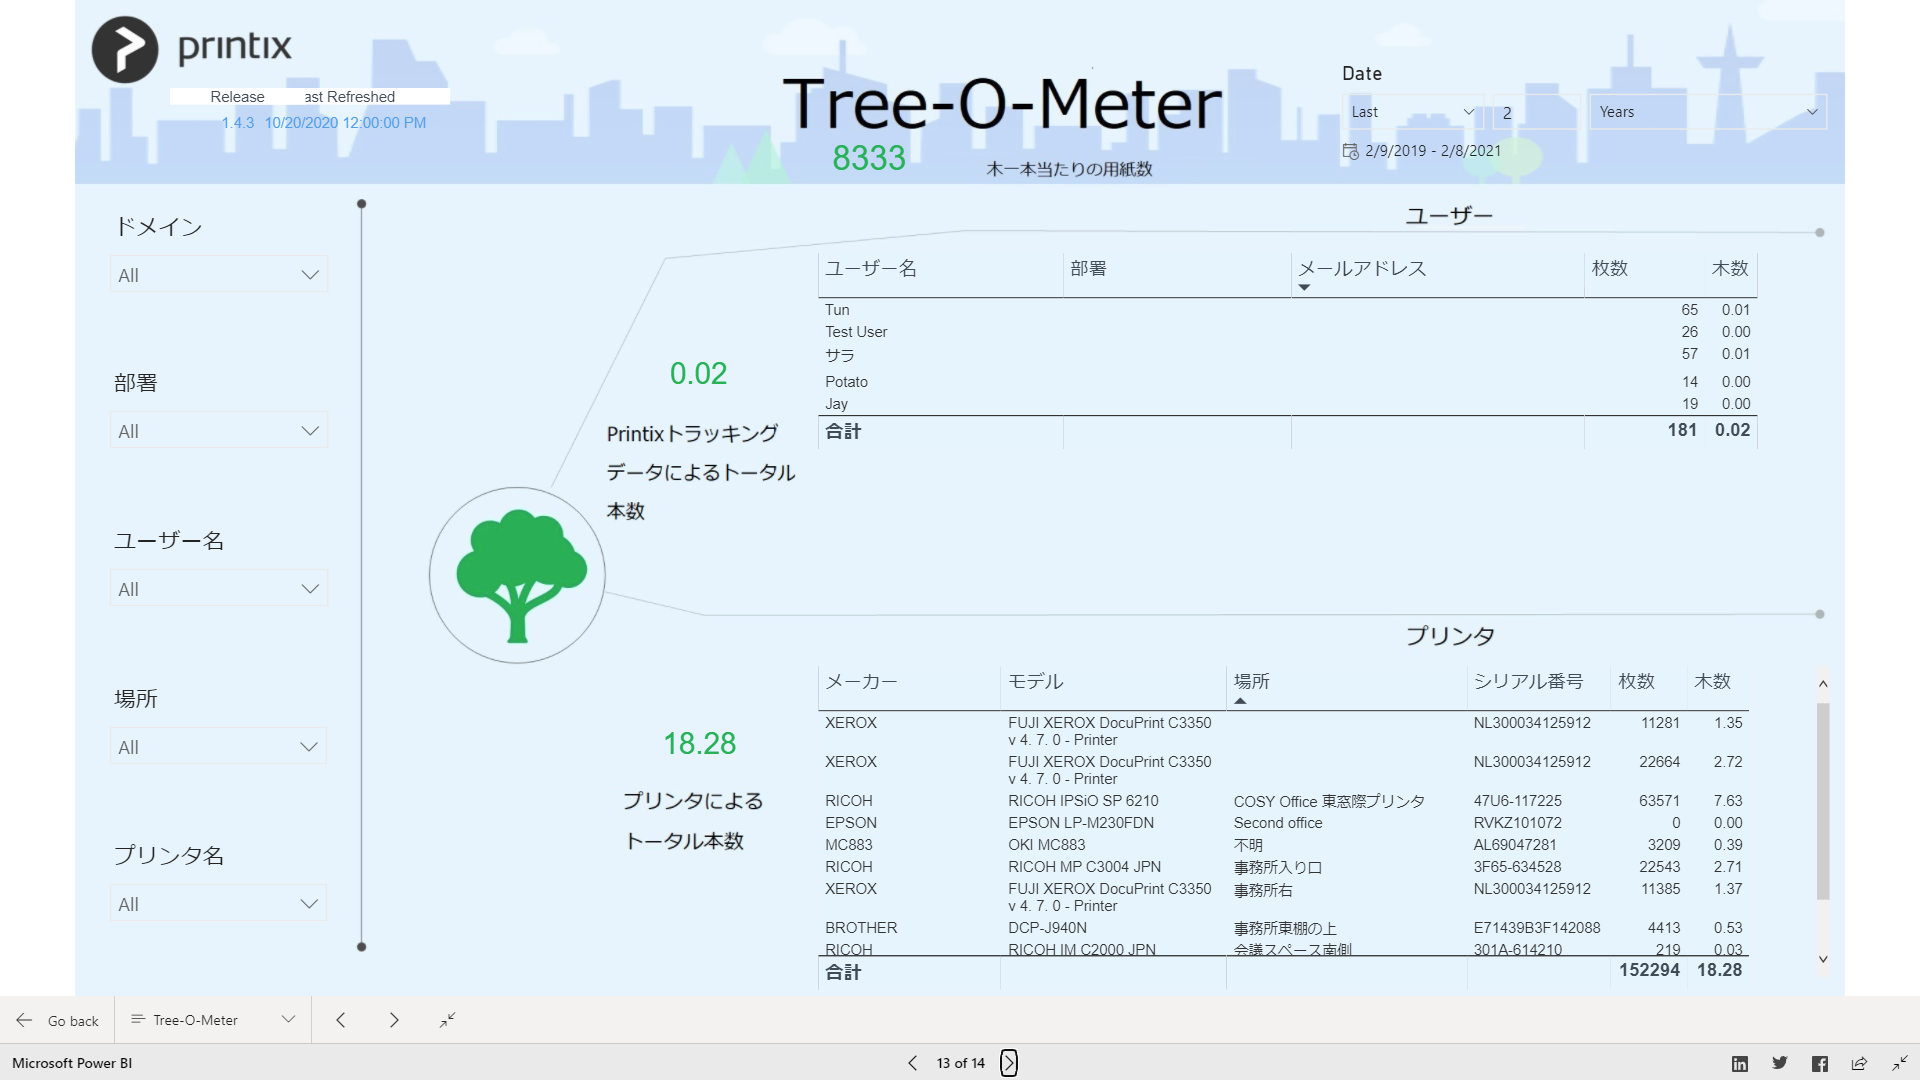Sort users table by 枚数 header
Screen dimensions: 1920x1080
click(x=1610, y=268)
